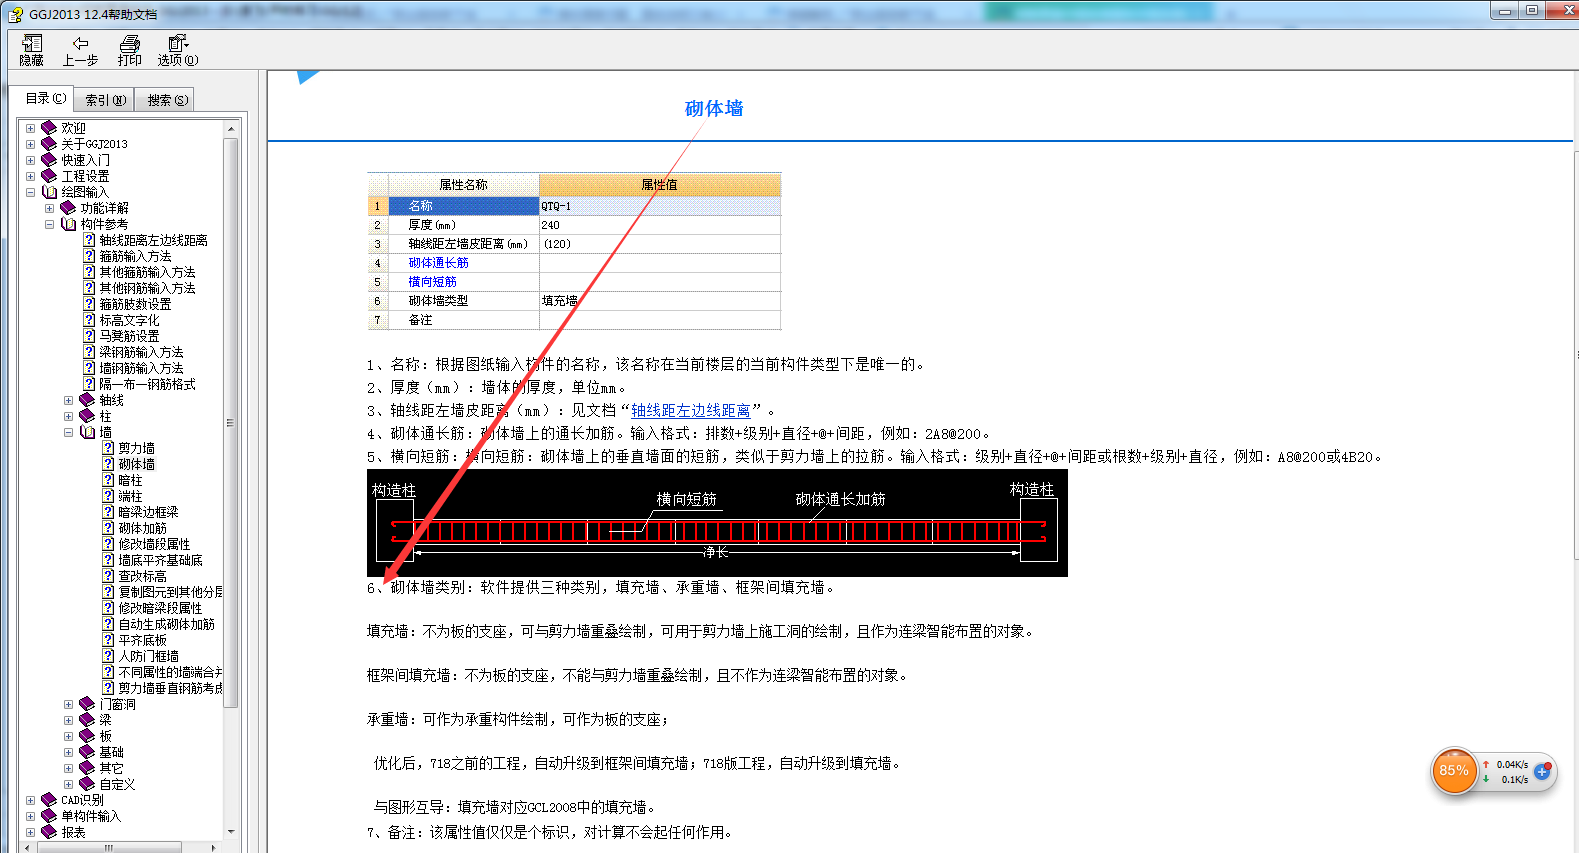
Task: Open help topic icon for 墙底平齐基础底
Action: (x=108, y=560)
